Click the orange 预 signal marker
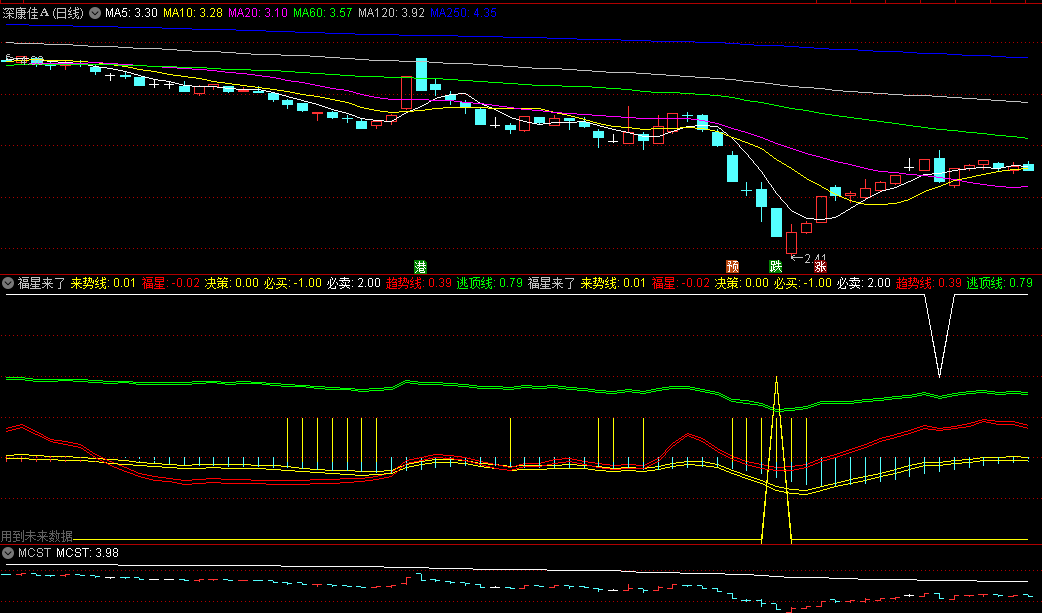The width and height of the screenshot is (1042, 613). coord(732,267)
